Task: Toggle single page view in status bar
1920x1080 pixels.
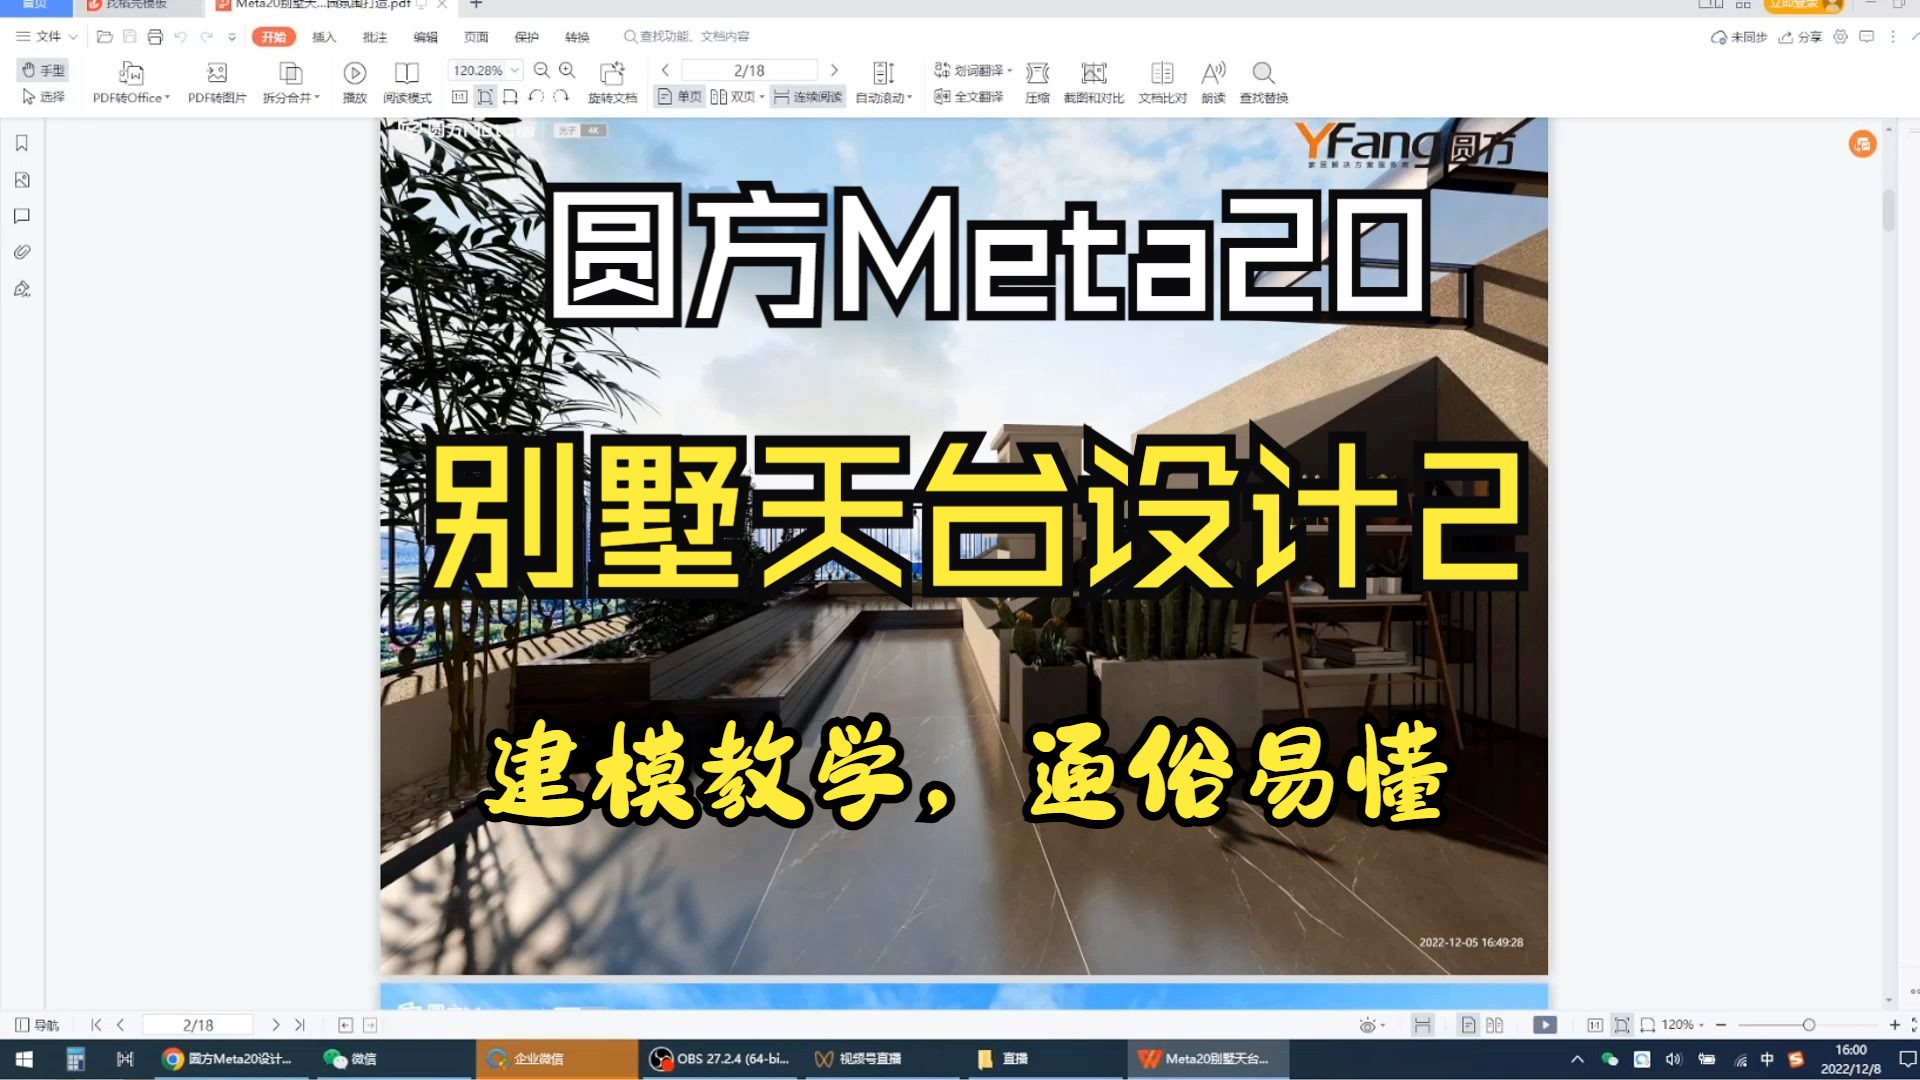Action: [1468, 1025]
